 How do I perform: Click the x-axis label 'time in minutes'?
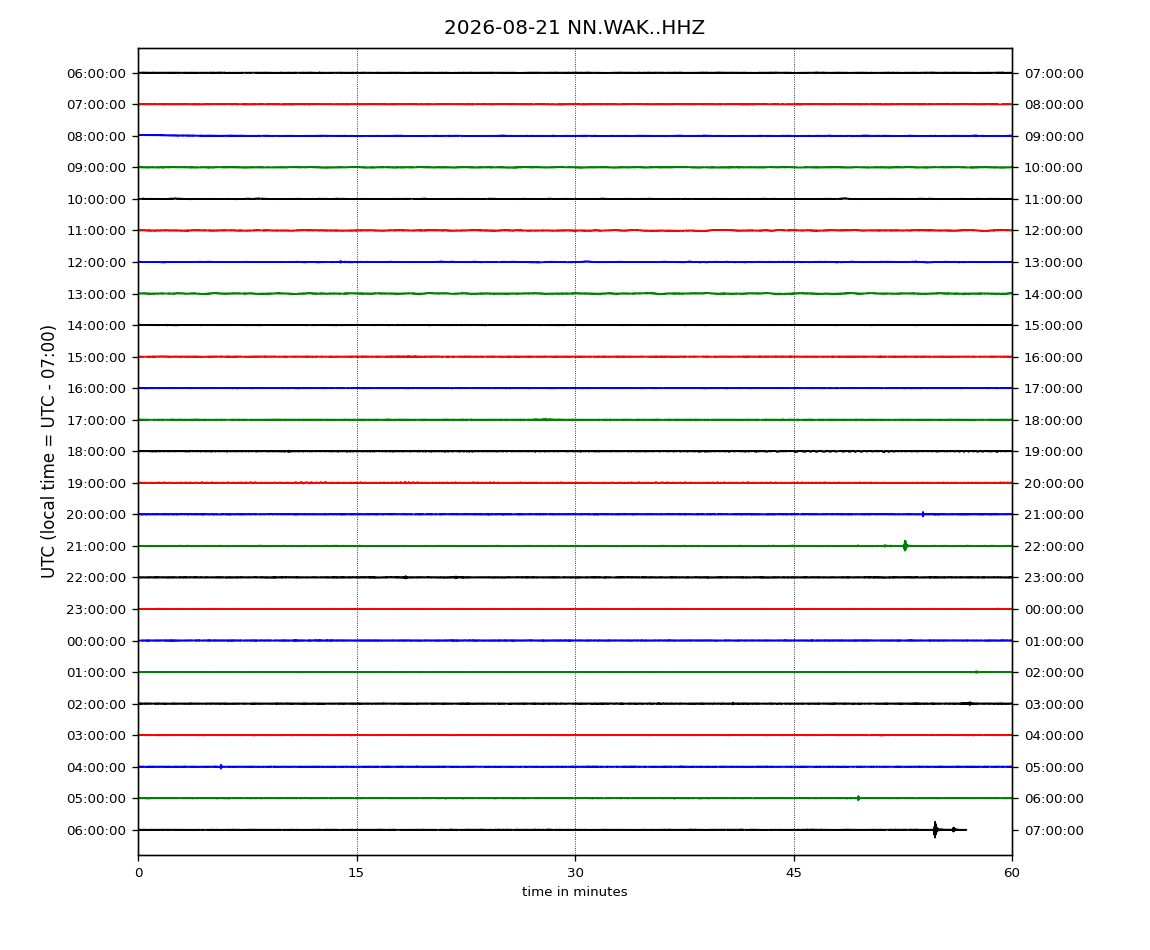574,892
